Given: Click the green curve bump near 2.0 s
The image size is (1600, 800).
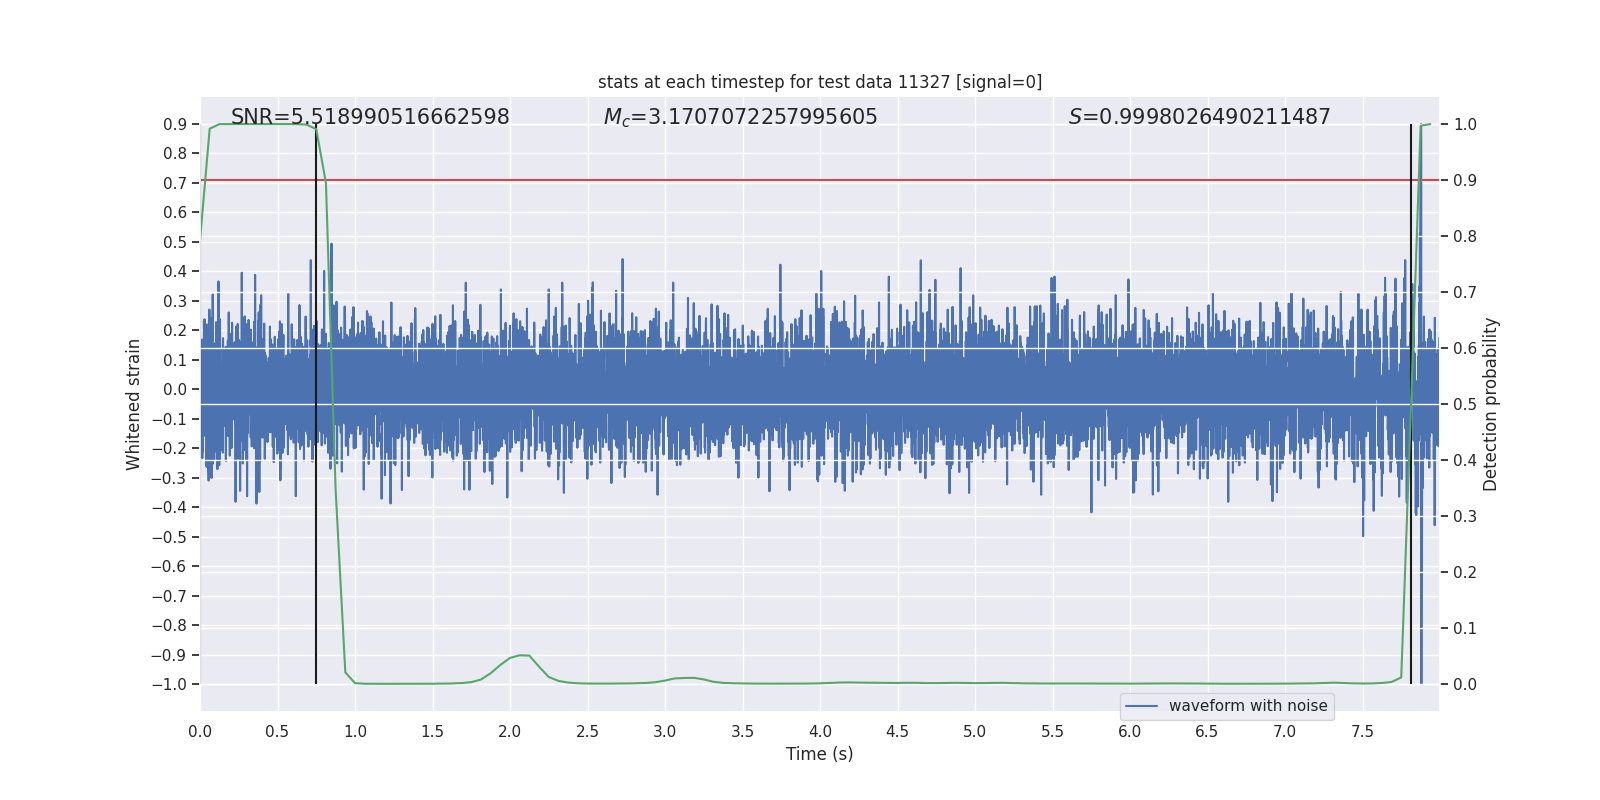Looking at the screenshot, I should 522,656.
